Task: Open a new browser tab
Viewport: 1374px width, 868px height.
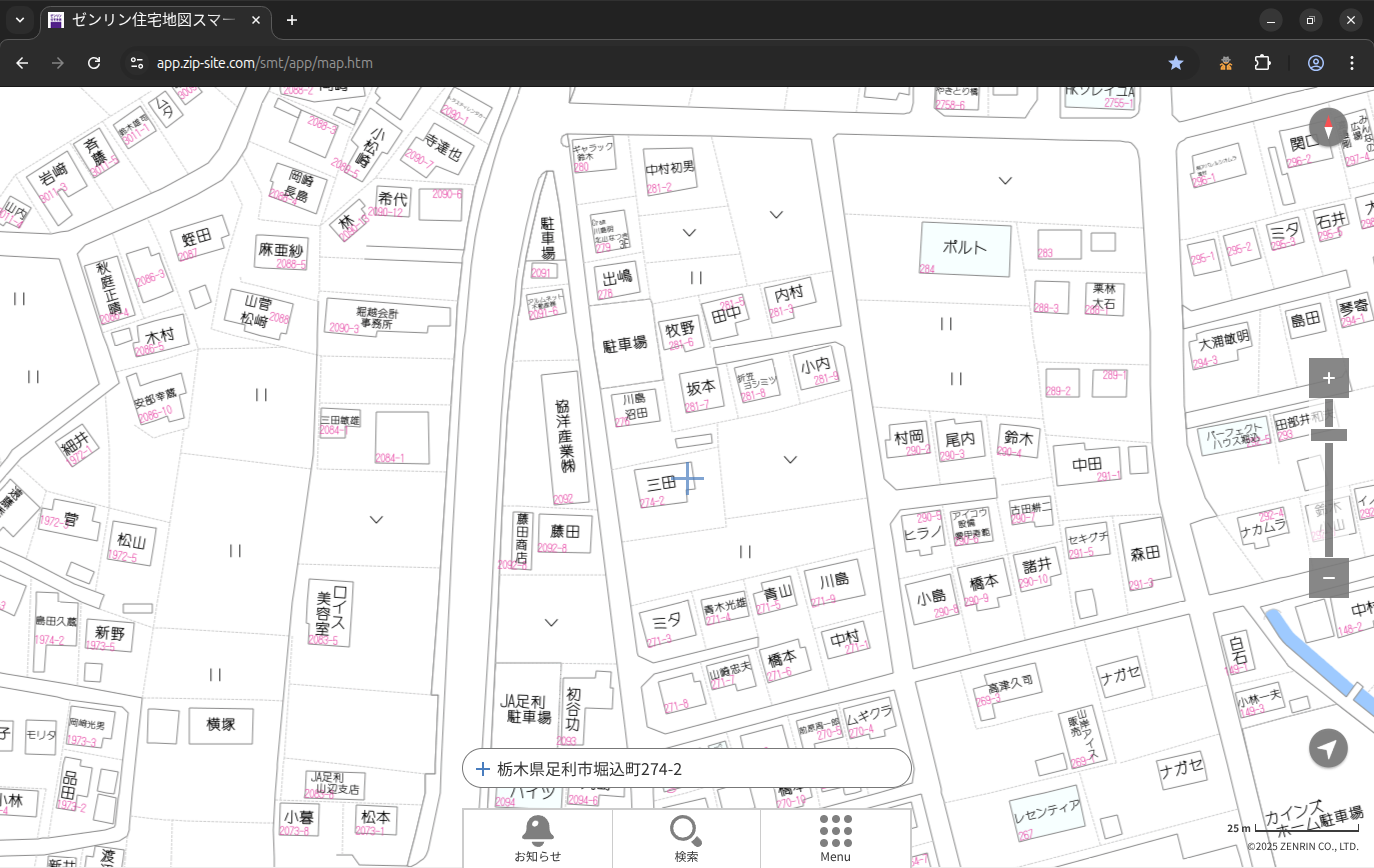Action: tap(292, 20)
